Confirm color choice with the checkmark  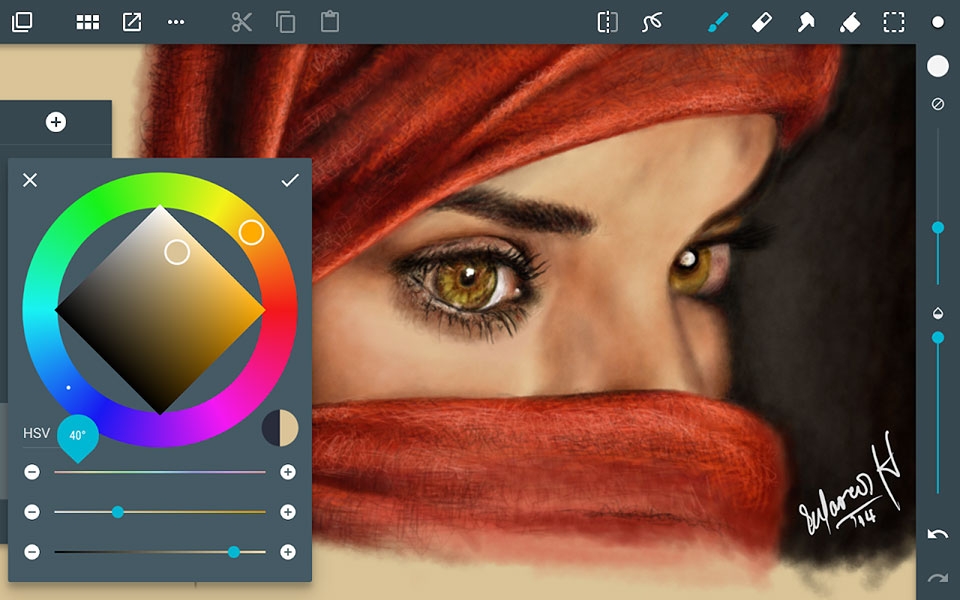coord(291,181)
